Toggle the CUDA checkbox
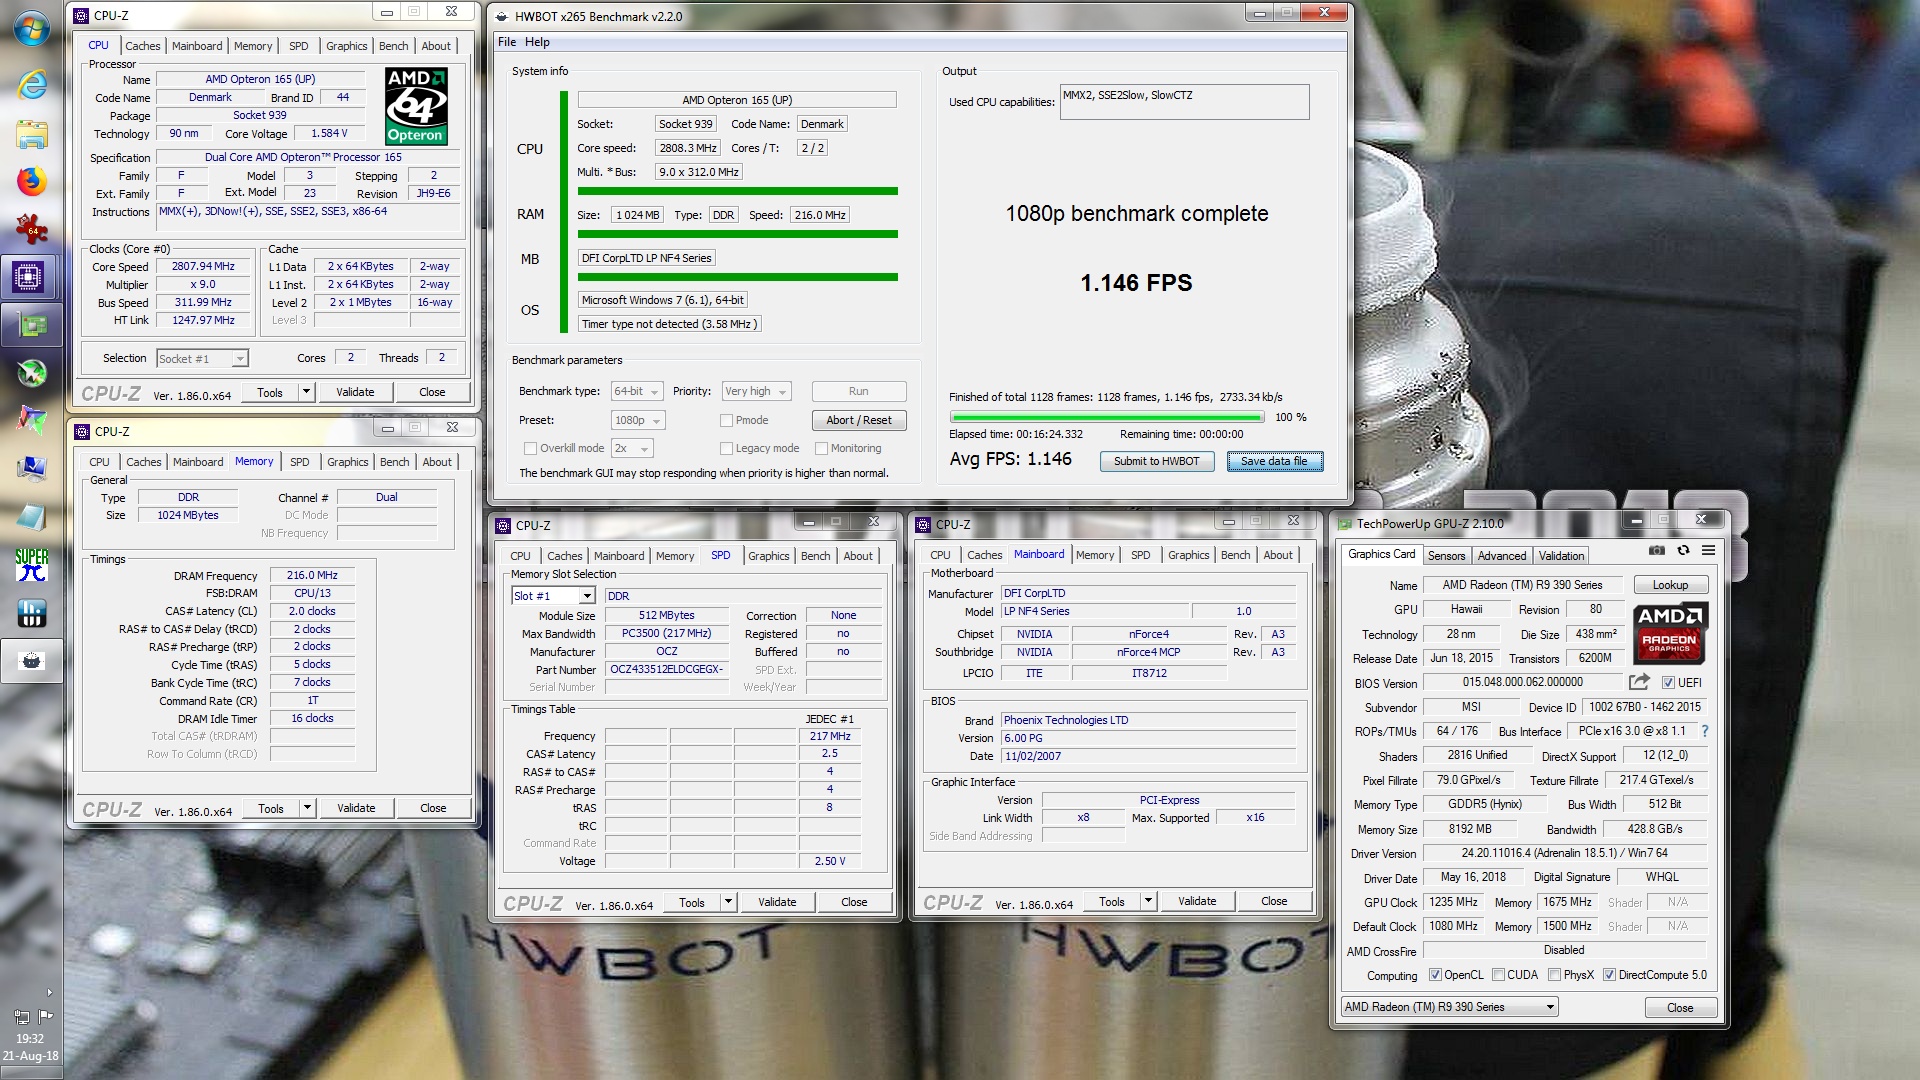Screen dimensions: 1920x1080 [1499, 975]
